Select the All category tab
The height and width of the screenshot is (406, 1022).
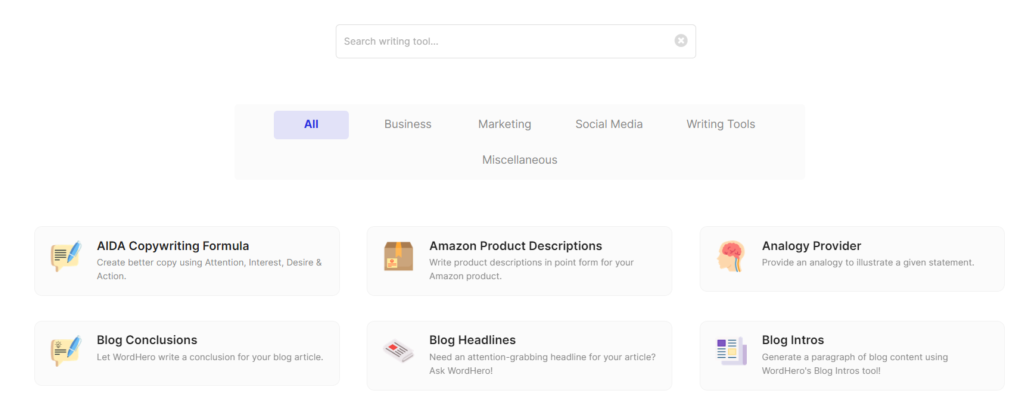click(x=311, y=124)
